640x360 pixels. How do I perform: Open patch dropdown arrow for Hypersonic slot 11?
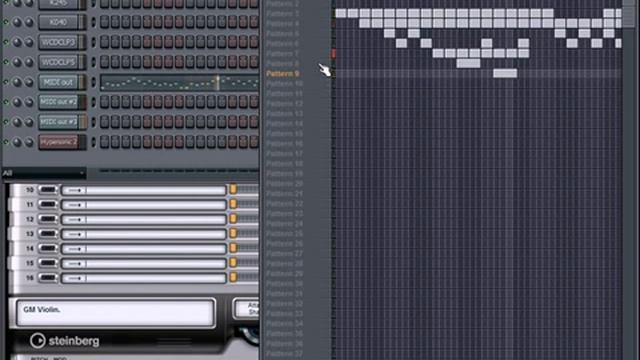[x=75, y=205]
